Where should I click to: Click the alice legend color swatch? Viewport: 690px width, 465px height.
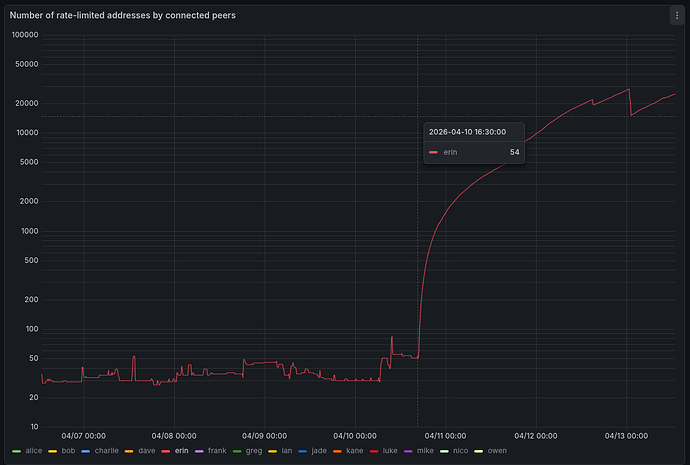tap(17, 451)
